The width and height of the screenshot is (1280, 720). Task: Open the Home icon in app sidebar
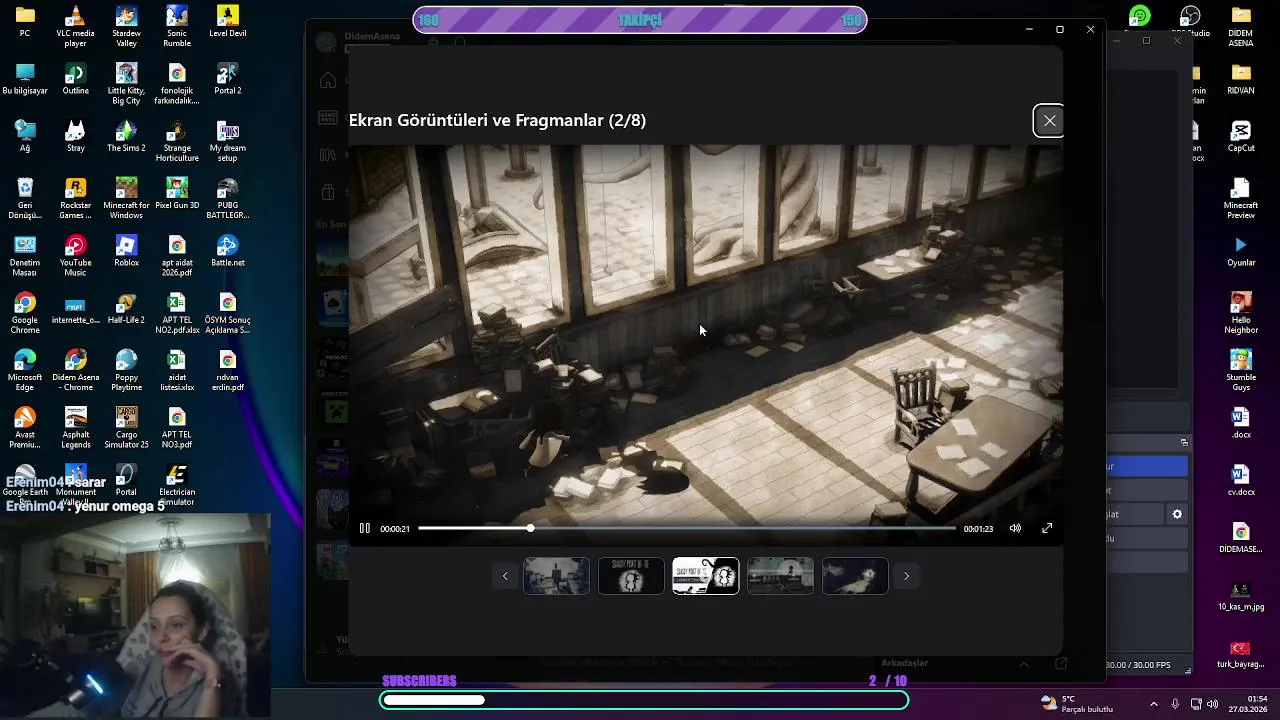tap(327, 80)
